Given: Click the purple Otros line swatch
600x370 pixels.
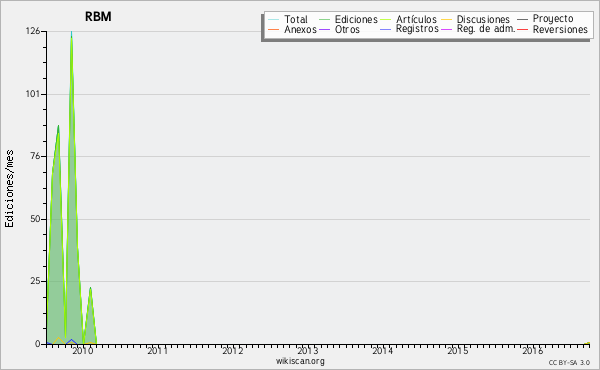Looking at the screenshot, I should 324,29.
